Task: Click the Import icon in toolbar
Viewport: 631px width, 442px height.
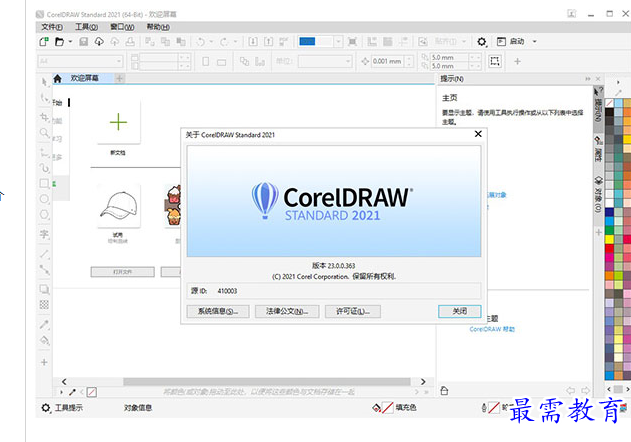Action: coord(253,41)
